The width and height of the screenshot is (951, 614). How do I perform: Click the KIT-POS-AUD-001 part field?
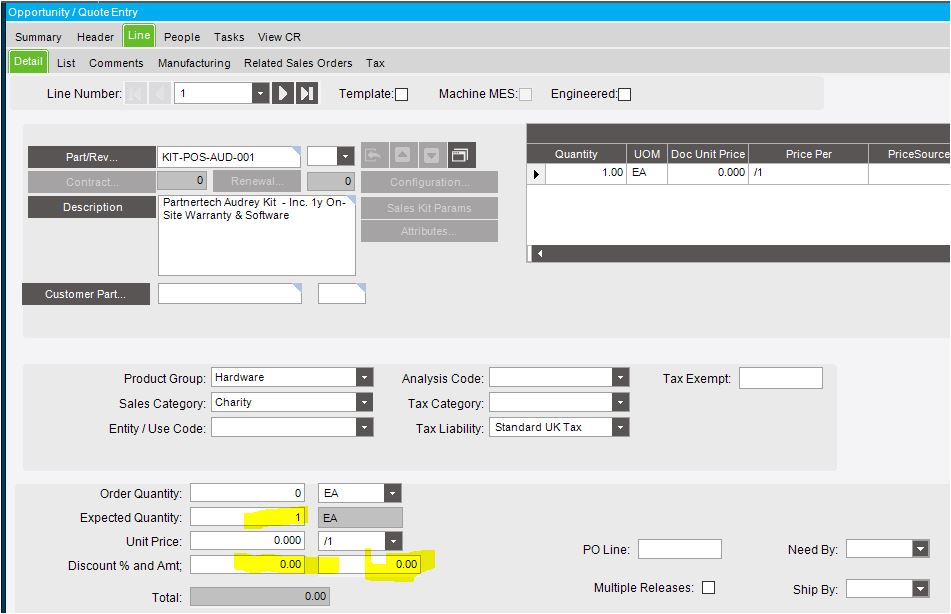pyautogui.click(x=229, y=157)
